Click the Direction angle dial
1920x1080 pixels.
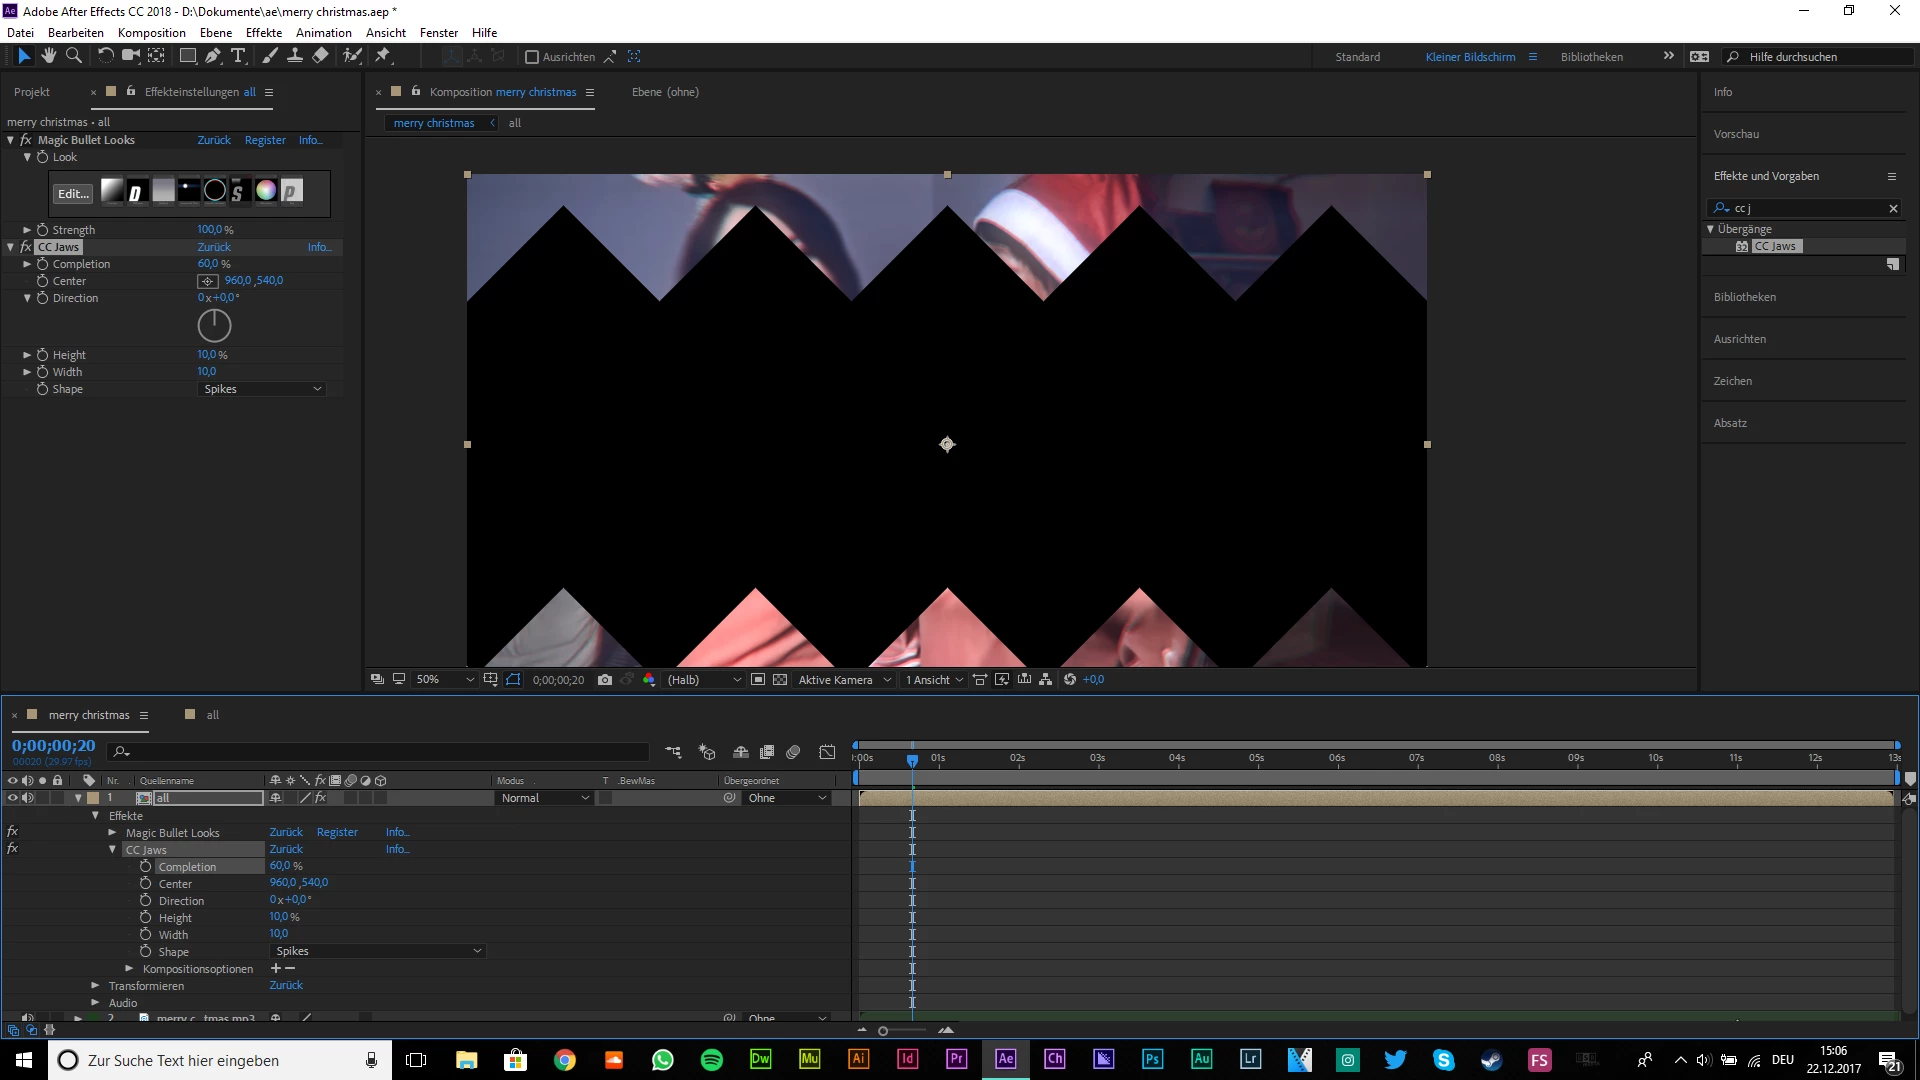(214, 326)
